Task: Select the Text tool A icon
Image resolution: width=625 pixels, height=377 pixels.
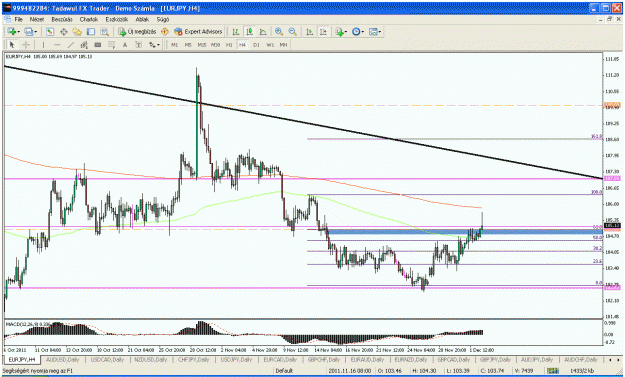Action: click(125, 45)
